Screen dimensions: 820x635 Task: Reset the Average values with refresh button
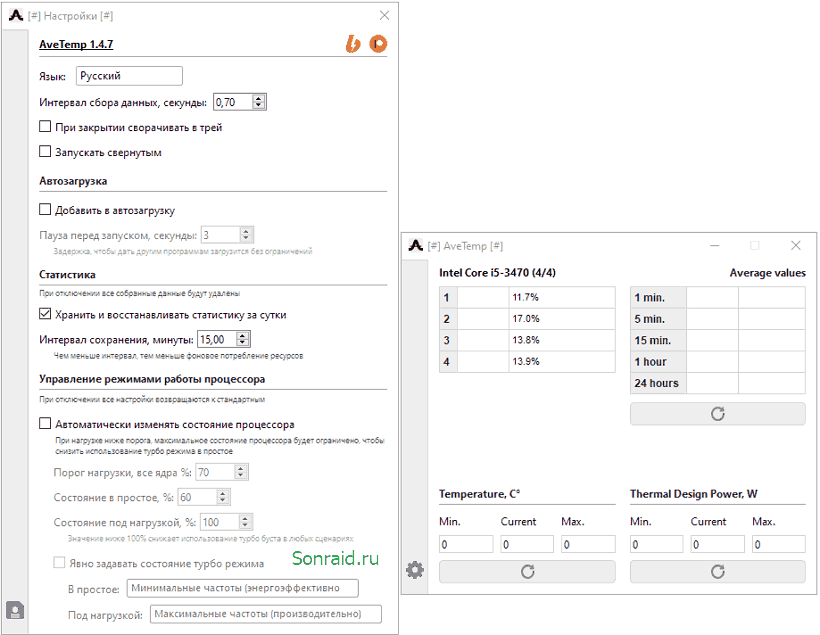718,414
